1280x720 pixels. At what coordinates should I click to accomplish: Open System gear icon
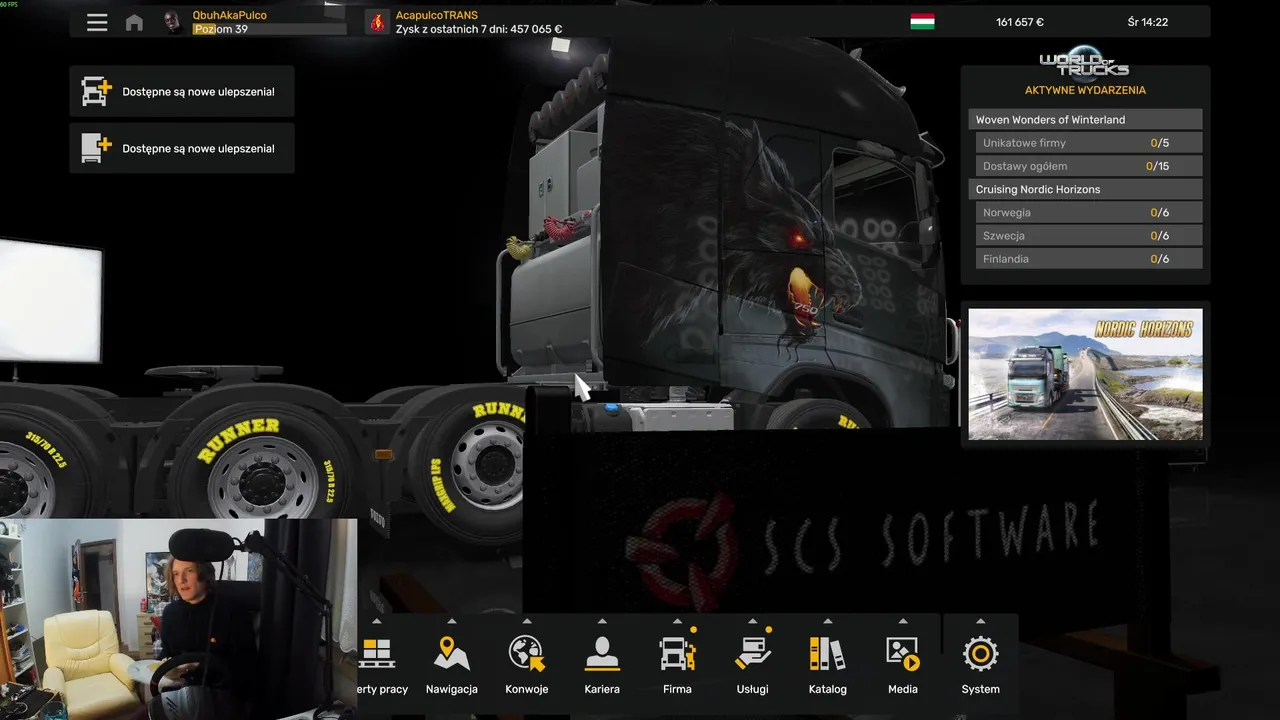(980, 654)
